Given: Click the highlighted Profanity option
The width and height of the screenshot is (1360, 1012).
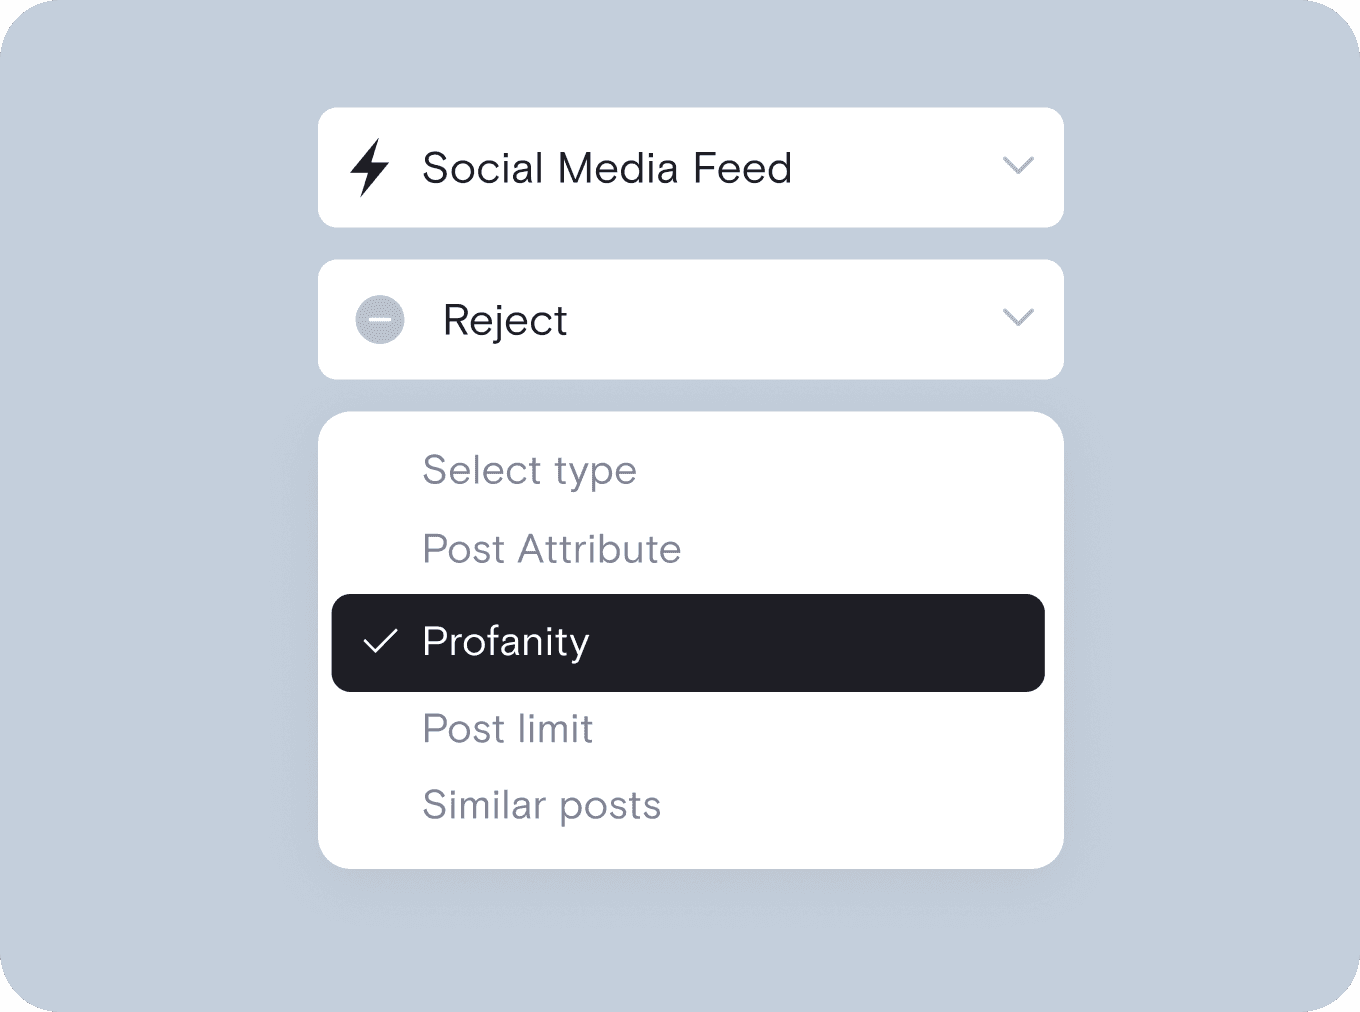Looking at the screenshot, I should (x=688, y=643).
